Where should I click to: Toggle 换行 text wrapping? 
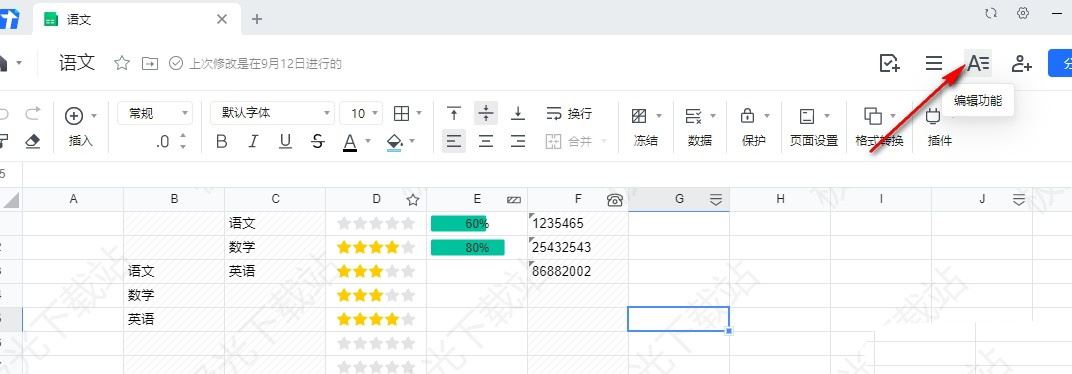[569, 113]
